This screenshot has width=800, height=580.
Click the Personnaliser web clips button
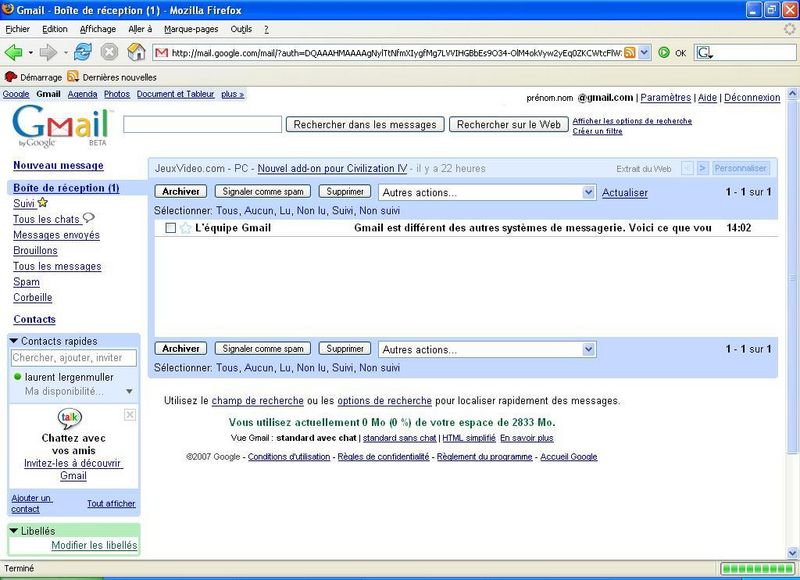[740, 168]
